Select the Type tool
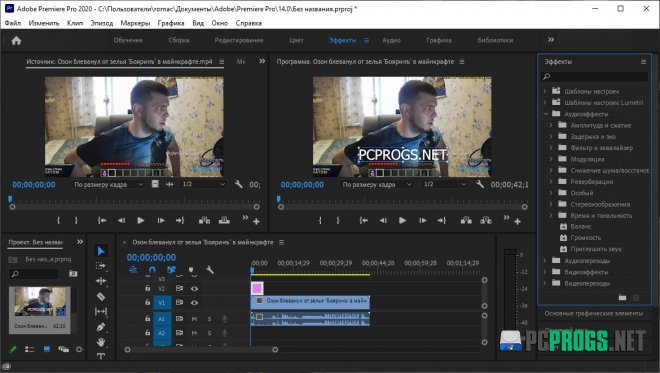Image resolution: width=660 pixels, height=373 pixels. point(101,356)
